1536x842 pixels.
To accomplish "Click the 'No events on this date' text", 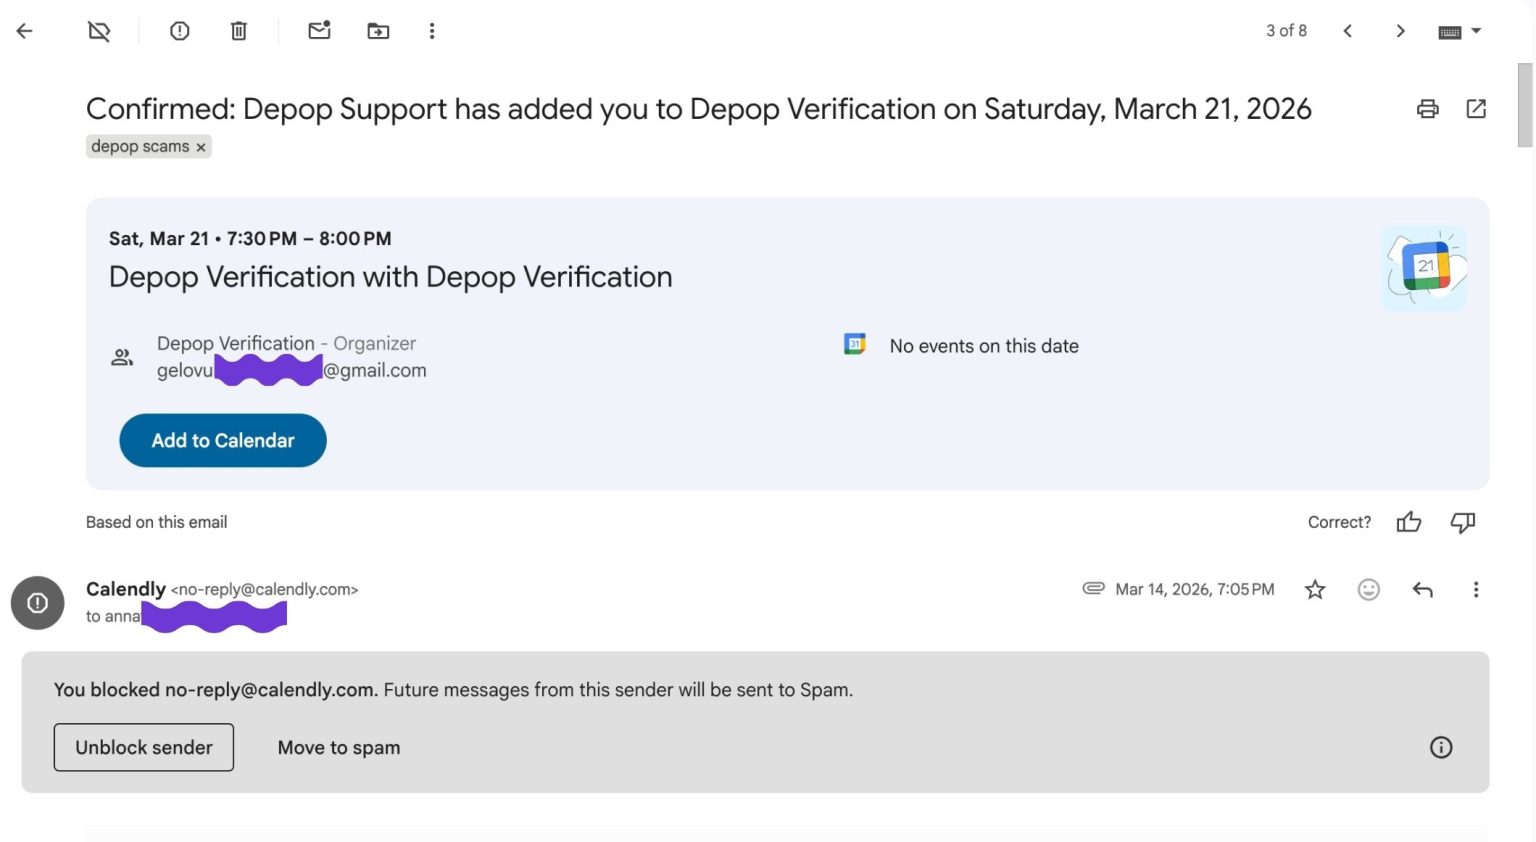I will (x=984, y=346).
